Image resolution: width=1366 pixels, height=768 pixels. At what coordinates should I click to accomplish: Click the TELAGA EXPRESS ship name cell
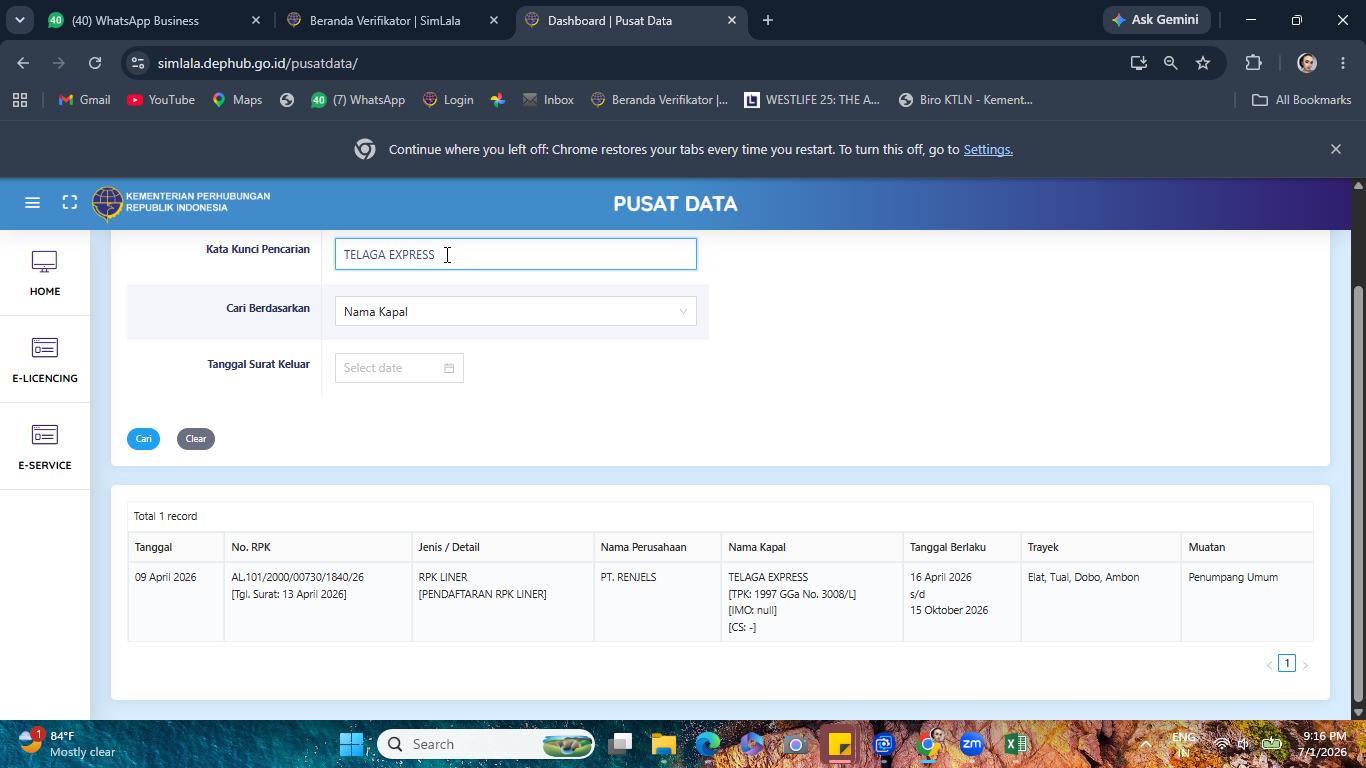click(x=812, y=601)
